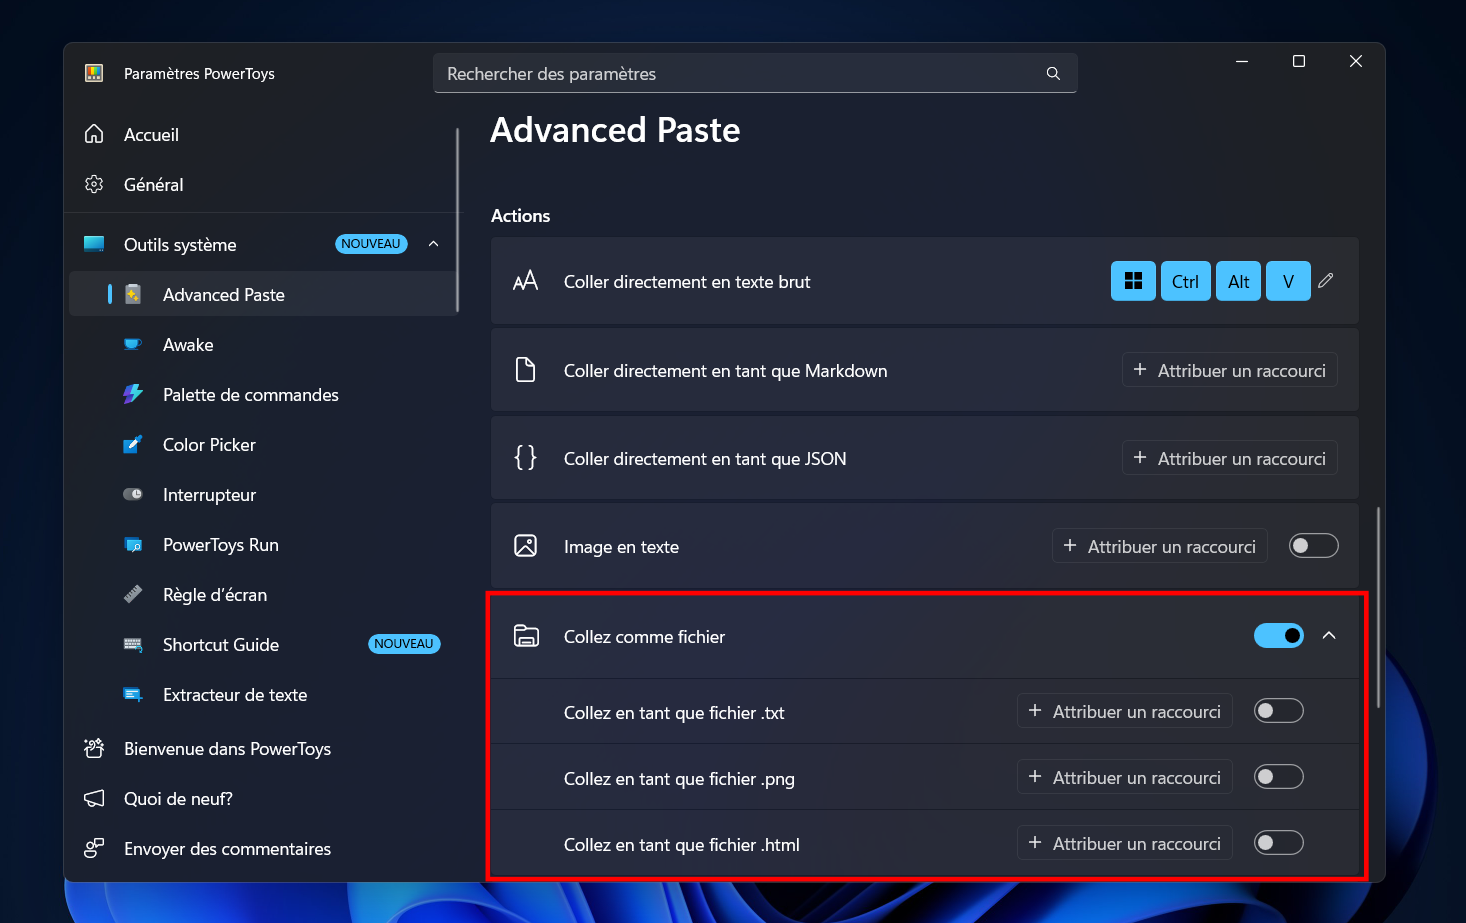Click the search magnifier icon
The image size is (1466, 923).
coord(1053,74)
